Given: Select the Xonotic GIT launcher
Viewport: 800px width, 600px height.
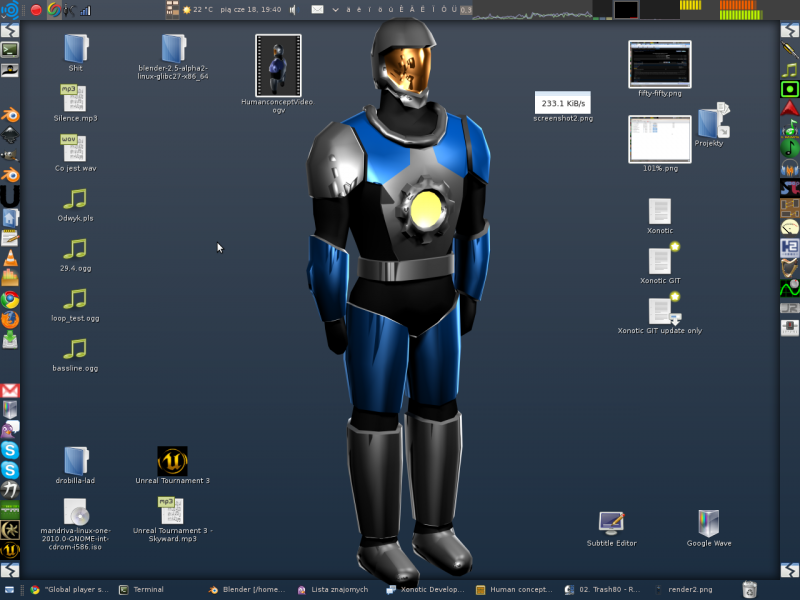Looking at the screenshot, I should [x=660, y=263].
